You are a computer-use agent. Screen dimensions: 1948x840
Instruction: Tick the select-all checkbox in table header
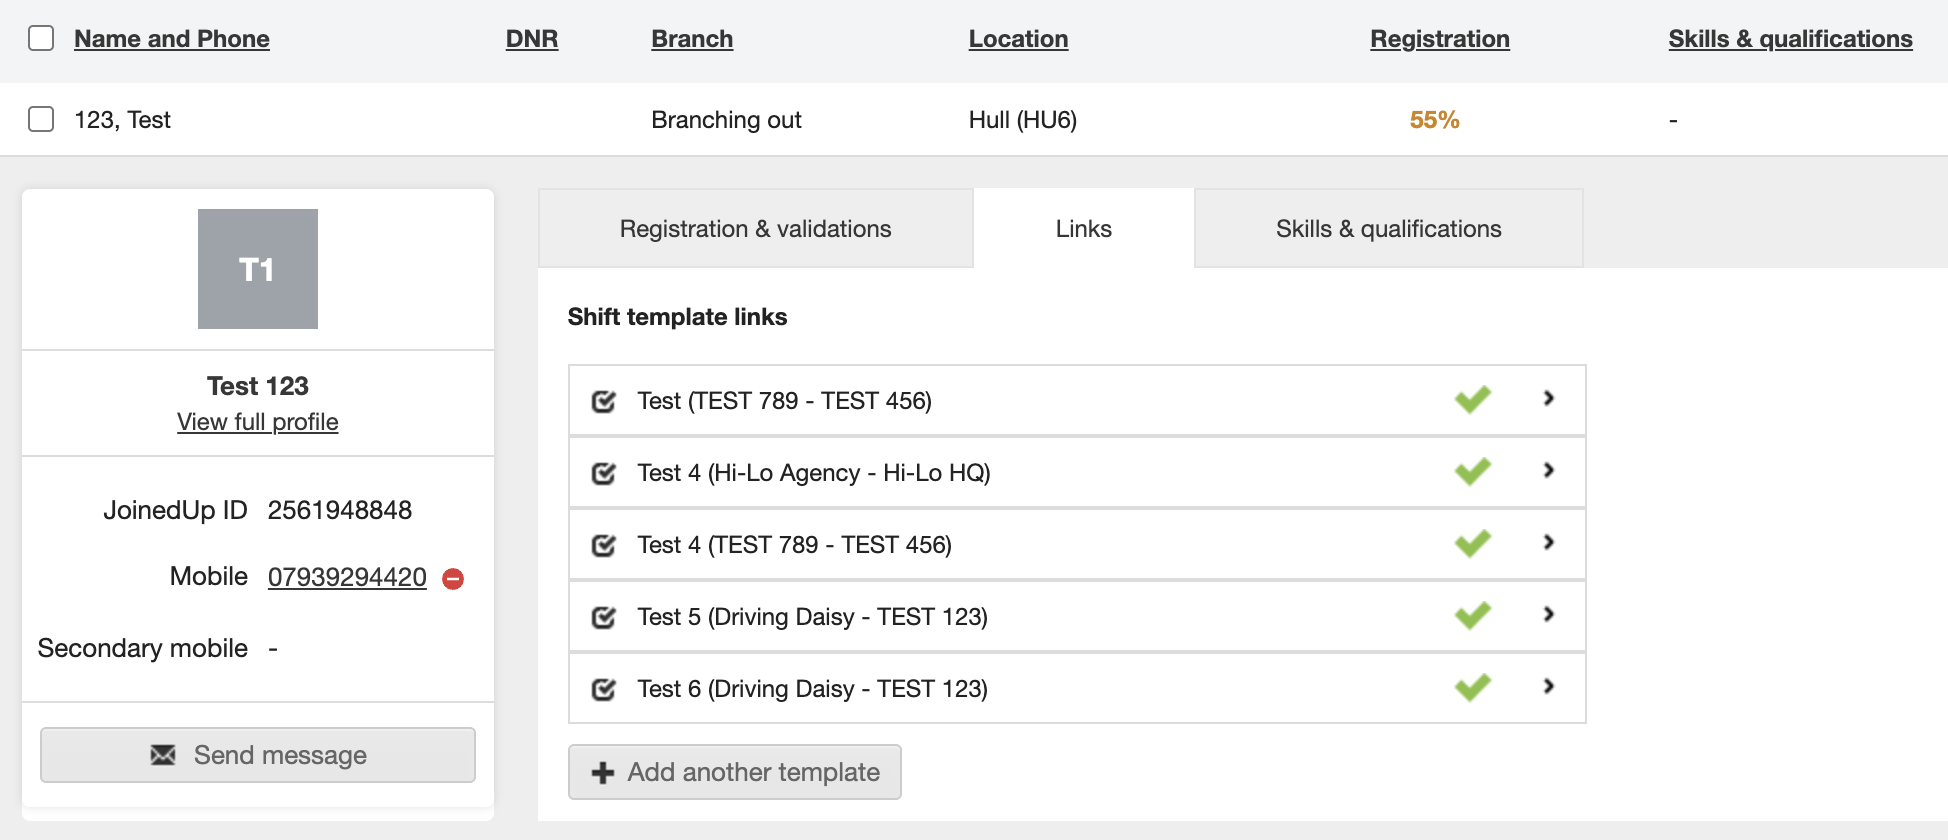tap(41, 38)
